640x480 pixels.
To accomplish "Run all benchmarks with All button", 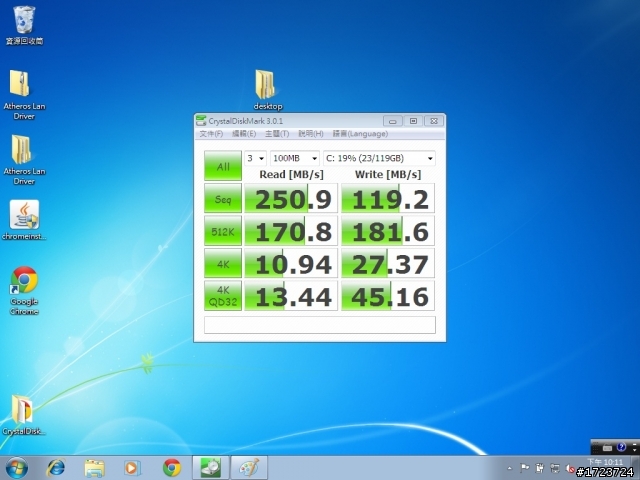I will [223, 166].
